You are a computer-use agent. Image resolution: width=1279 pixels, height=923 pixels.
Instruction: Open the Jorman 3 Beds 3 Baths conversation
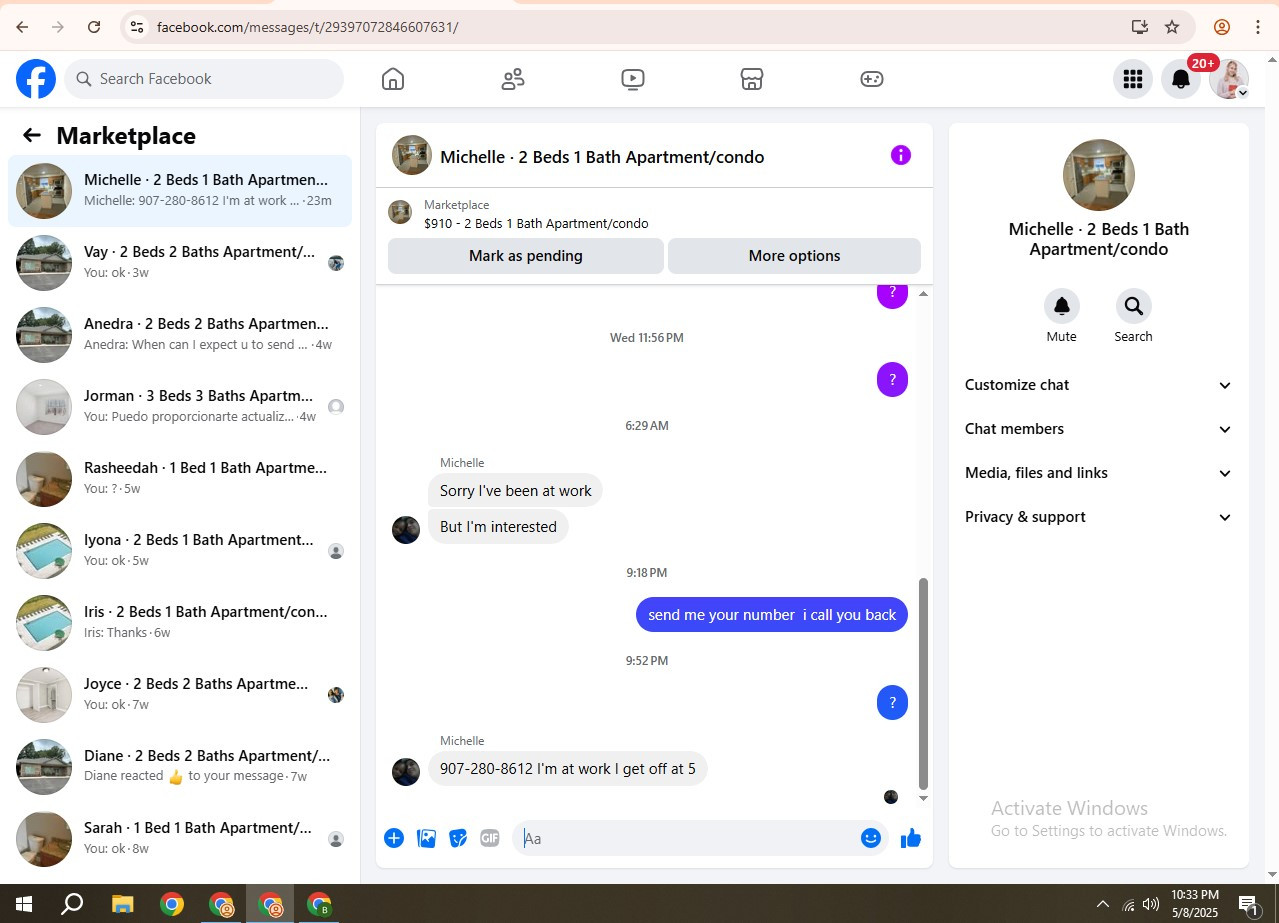click(180, 407)
